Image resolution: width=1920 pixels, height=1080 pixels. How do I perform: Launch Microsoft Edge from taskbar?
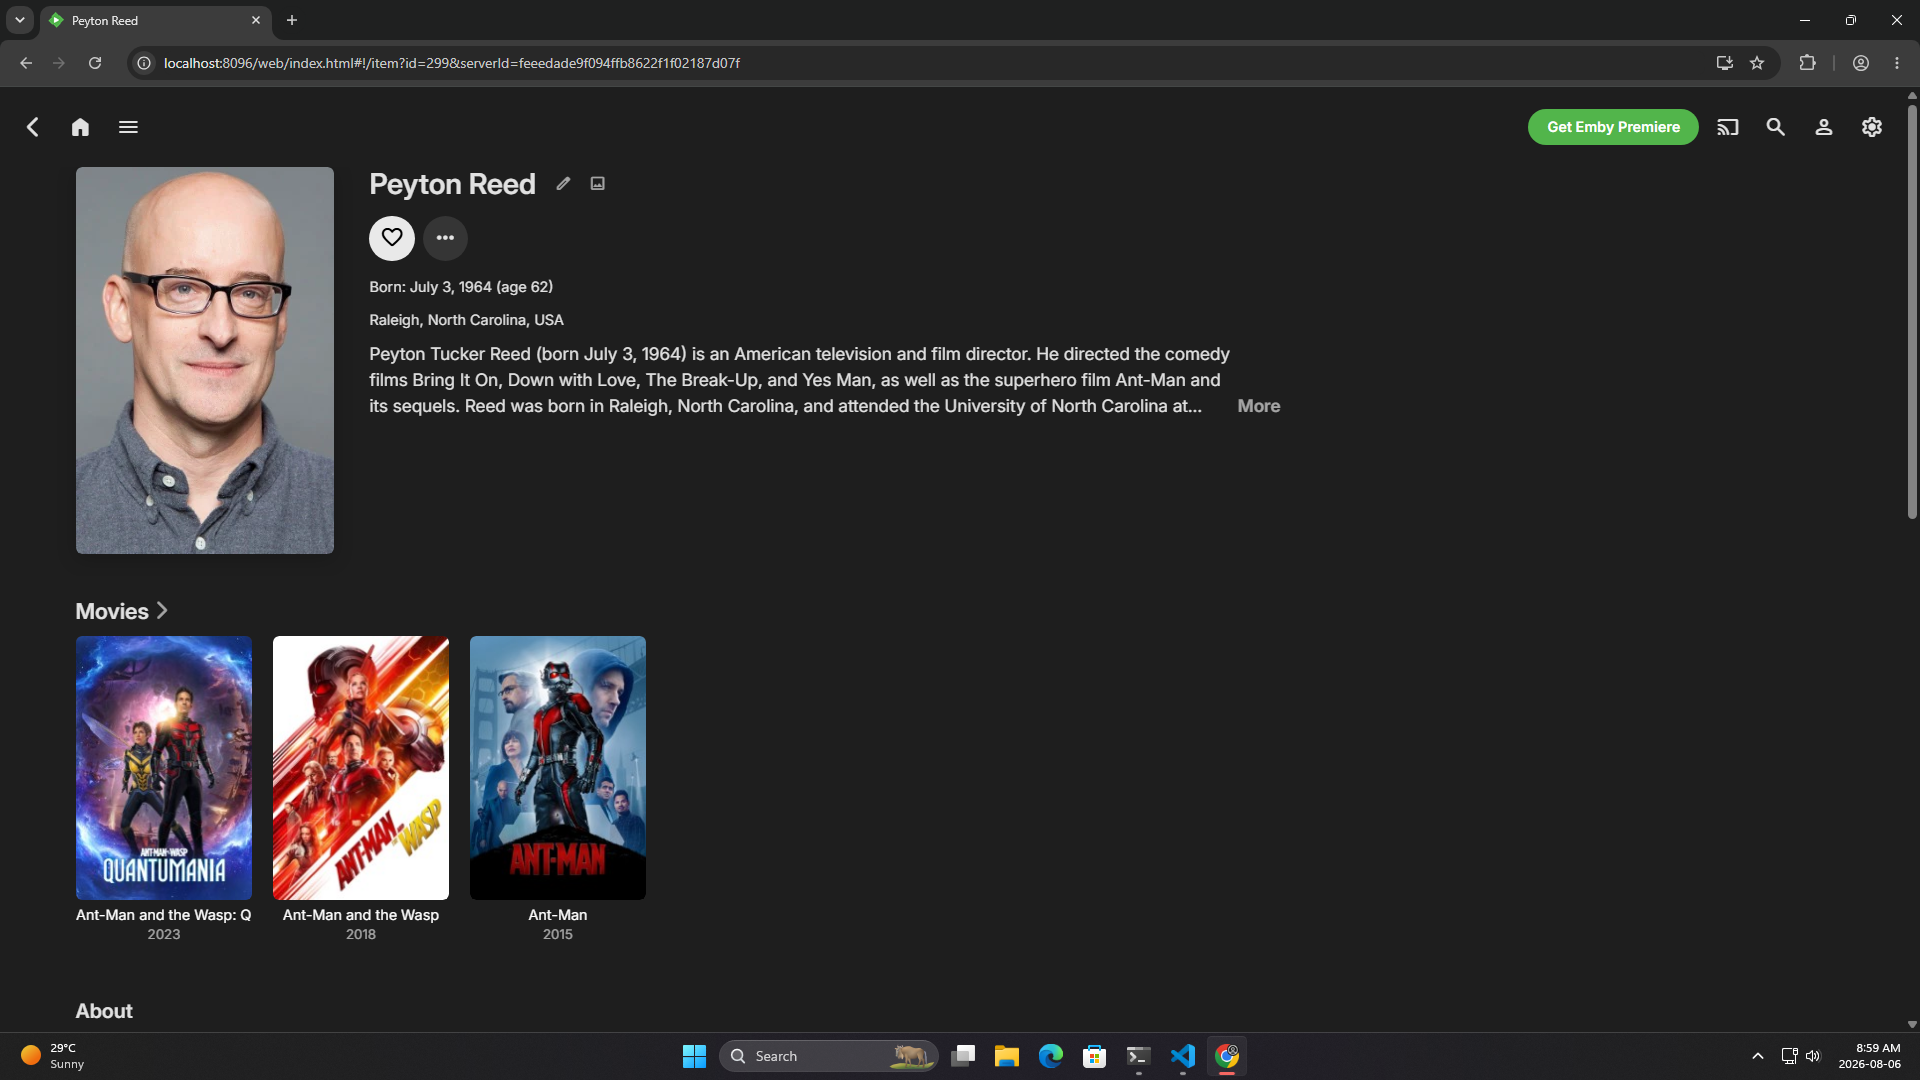1051,1056
